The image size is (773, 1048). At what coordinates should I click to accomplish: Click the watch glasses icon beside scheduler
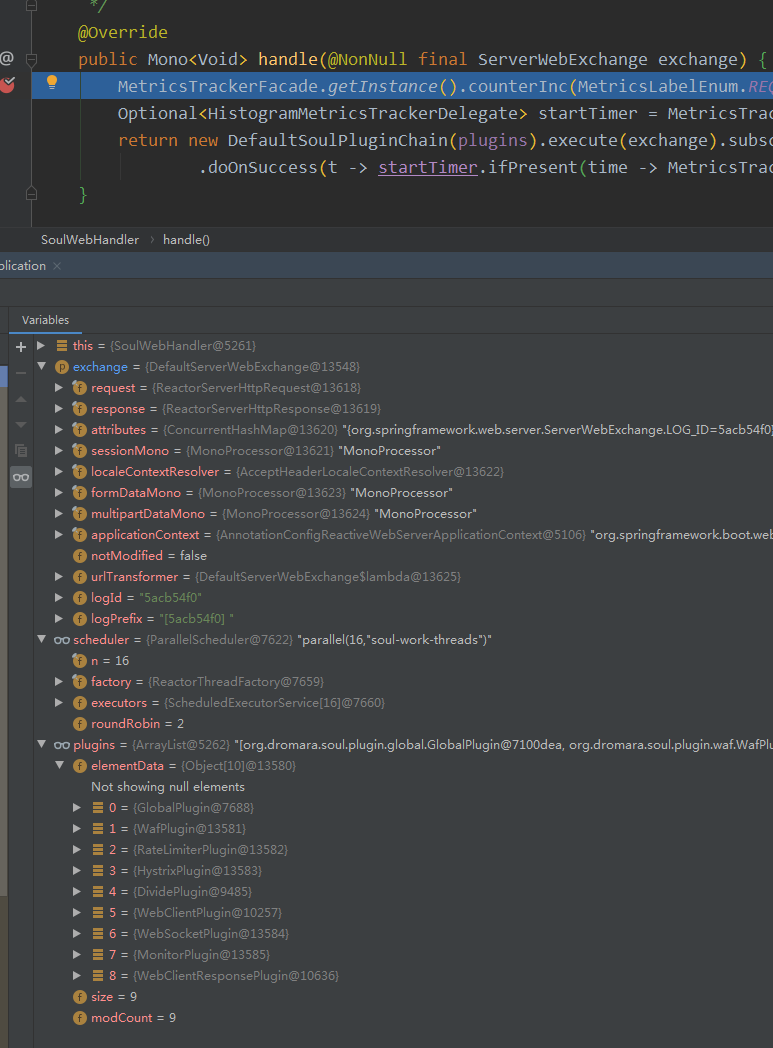61,640
